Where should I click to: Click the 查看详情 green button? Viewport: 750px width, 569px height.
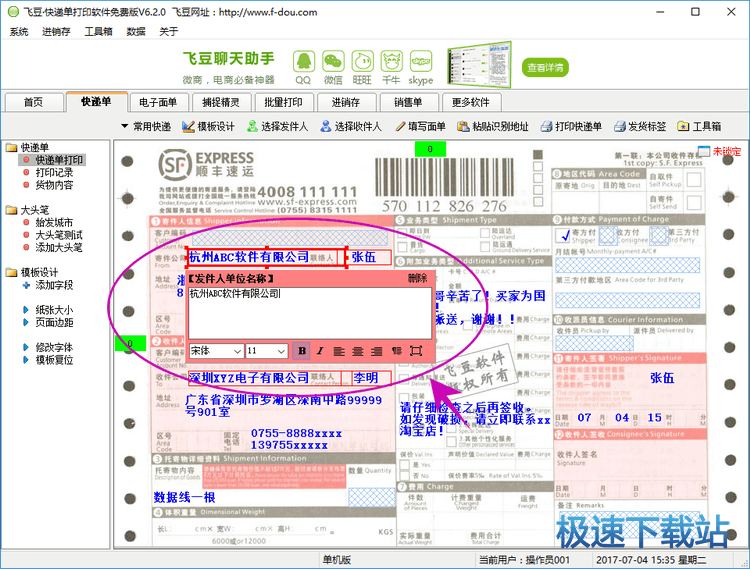[x=545, y=67]
